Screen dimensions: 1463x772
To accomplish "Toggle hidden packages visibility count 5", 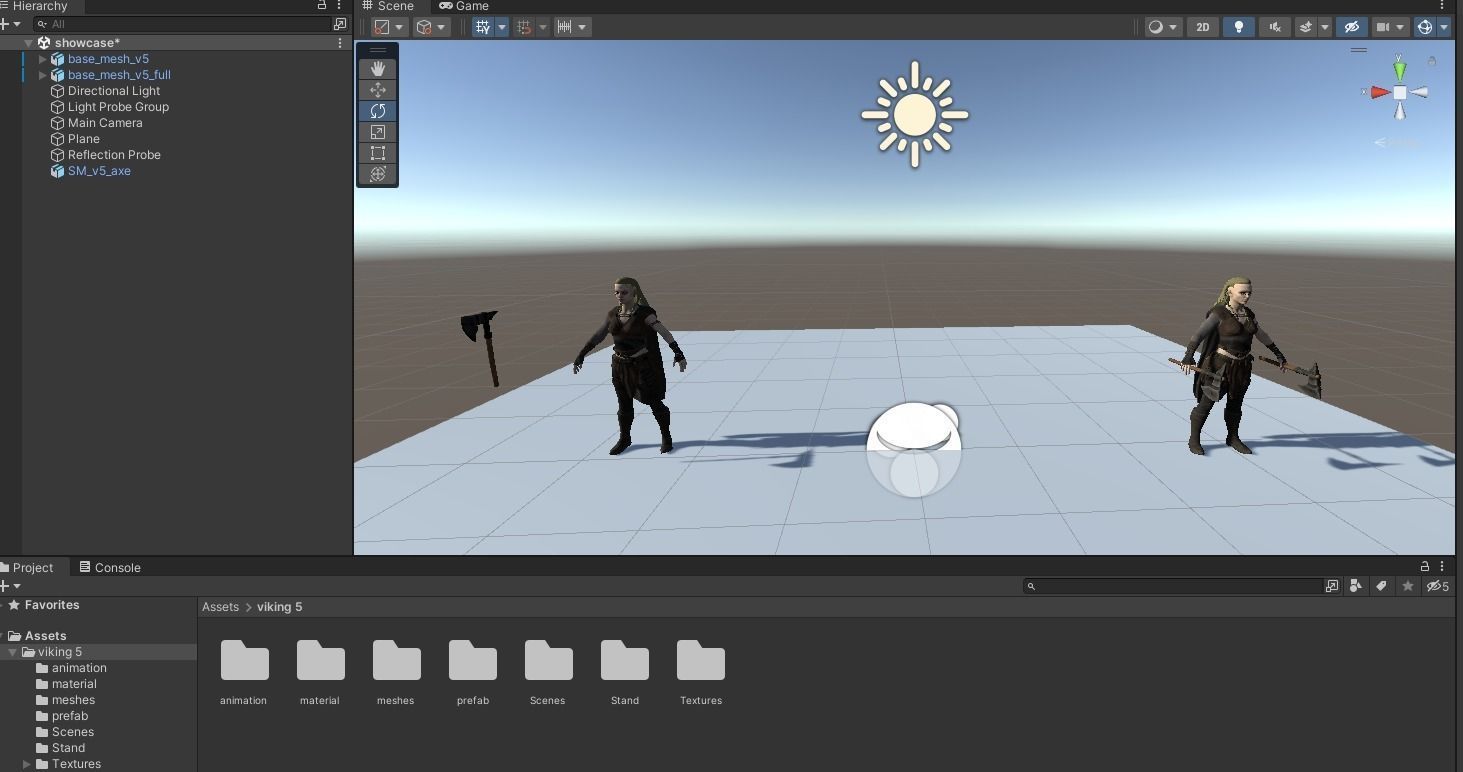I will pos(1438,586).
